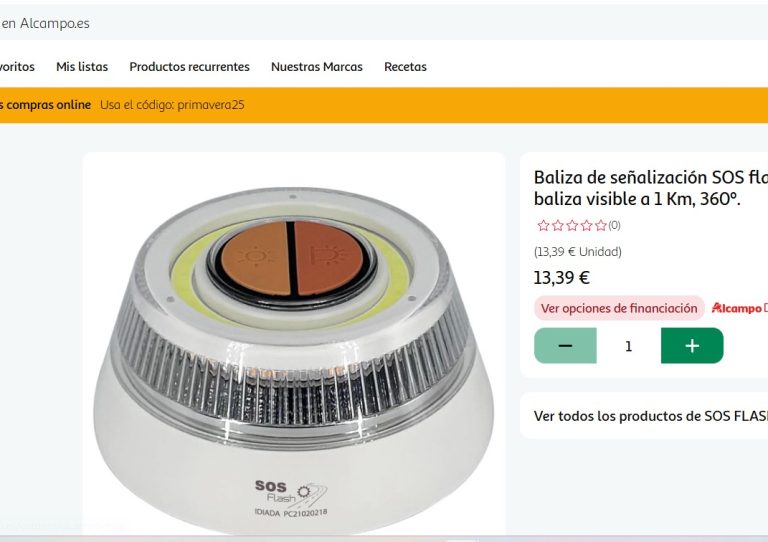The height and width of the screenshot is (542, 768).
Task: Open the Recetas menu item
Action: point(406,67)
